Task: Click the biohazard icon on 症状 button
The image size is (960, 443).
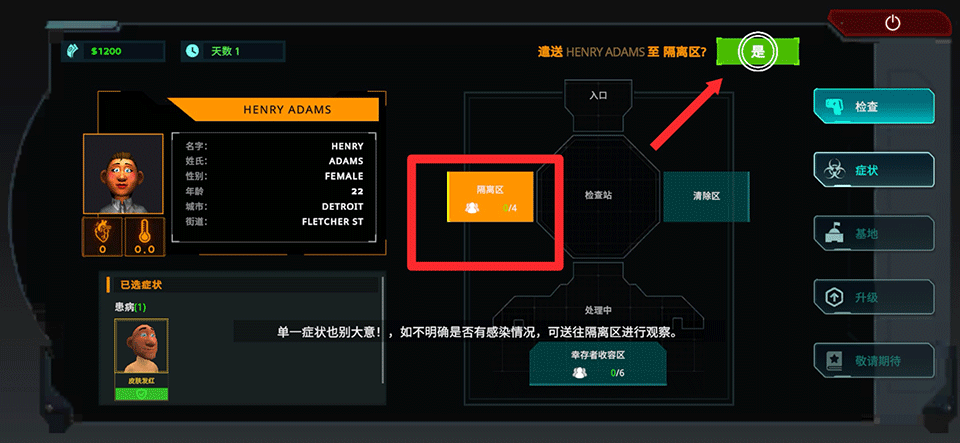Action: pyautogui.click(x=833, y=170)
